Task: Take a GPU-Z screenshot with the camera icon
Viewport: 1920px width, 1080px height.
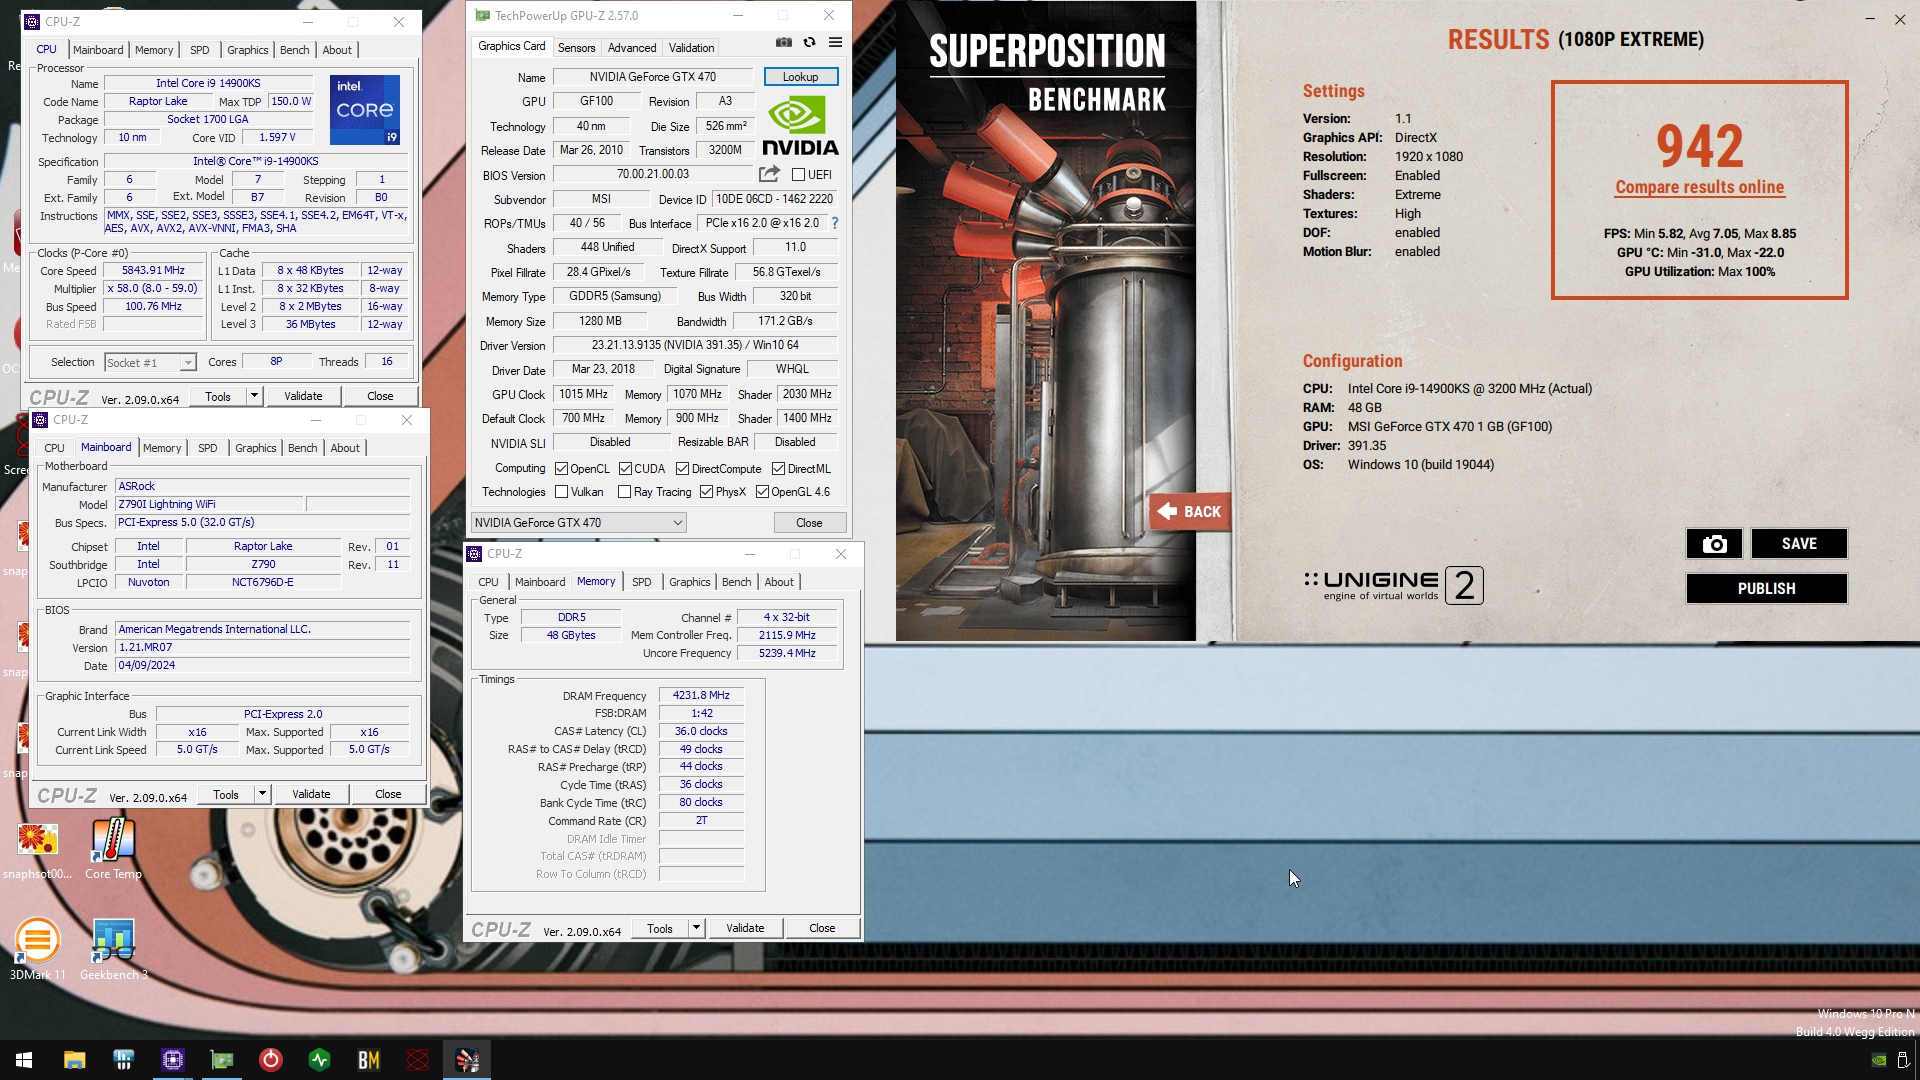Action: [x=784, y=42]
